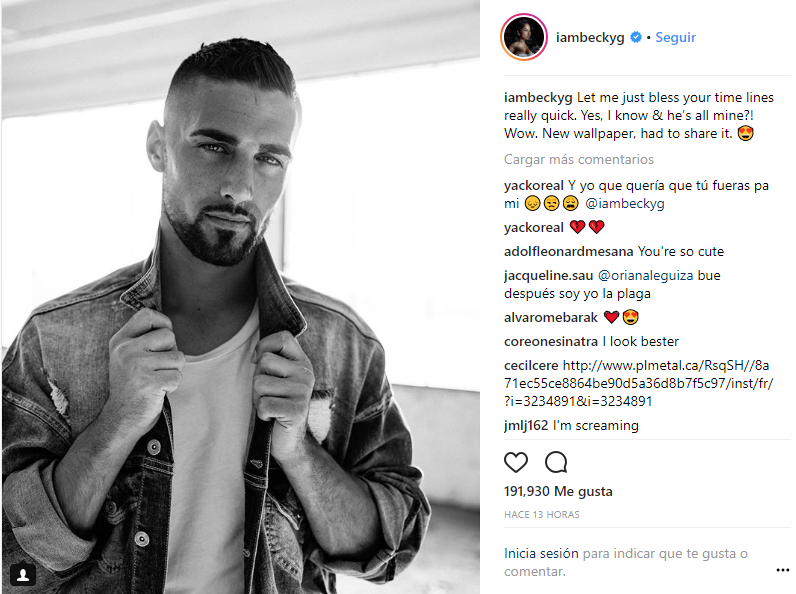This screenshot has width=796, height=594.
Task: Expand Cargar más comentarios
Action: pos(579,159)
